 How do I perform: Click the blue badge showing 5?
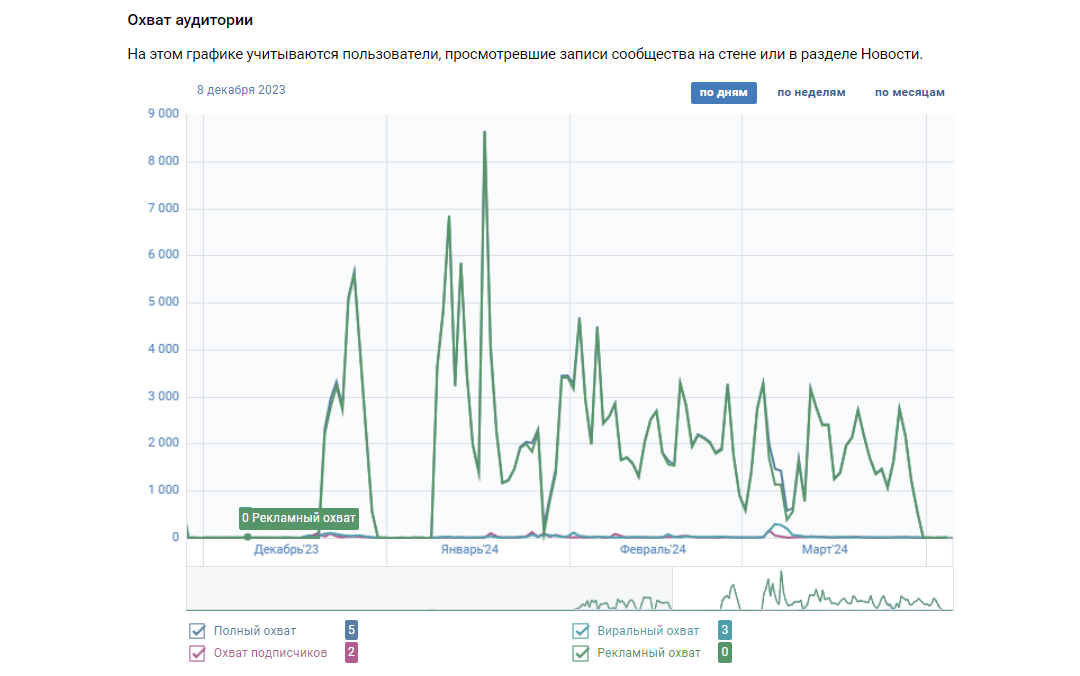coord(351,630)
